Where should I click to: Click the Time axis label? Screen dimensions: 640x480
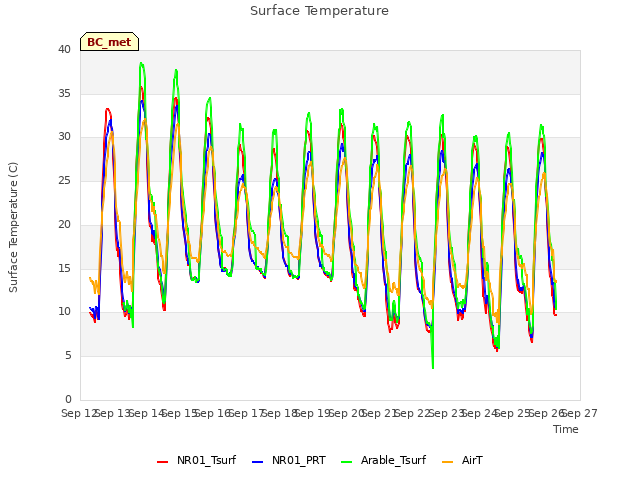pos(566,429)
